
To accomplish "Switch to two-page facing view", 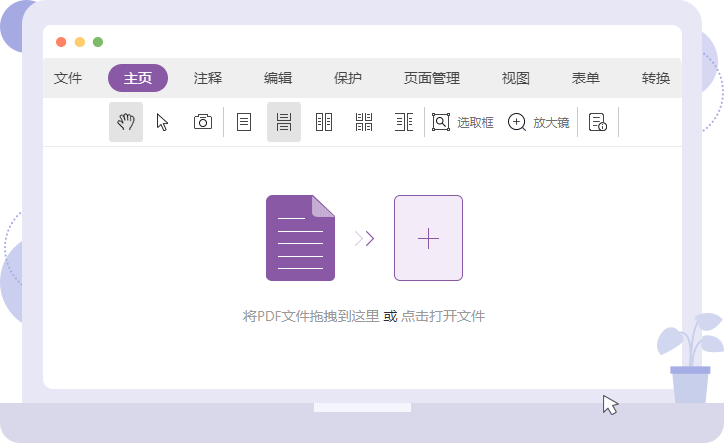I will (x=324, y=122).
